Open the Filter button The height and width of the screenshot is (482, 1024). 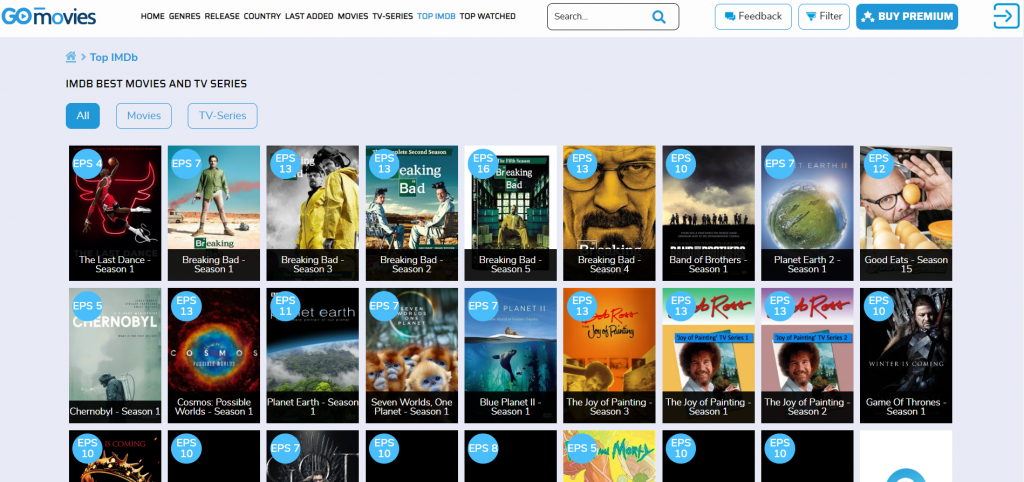[824, 17]
